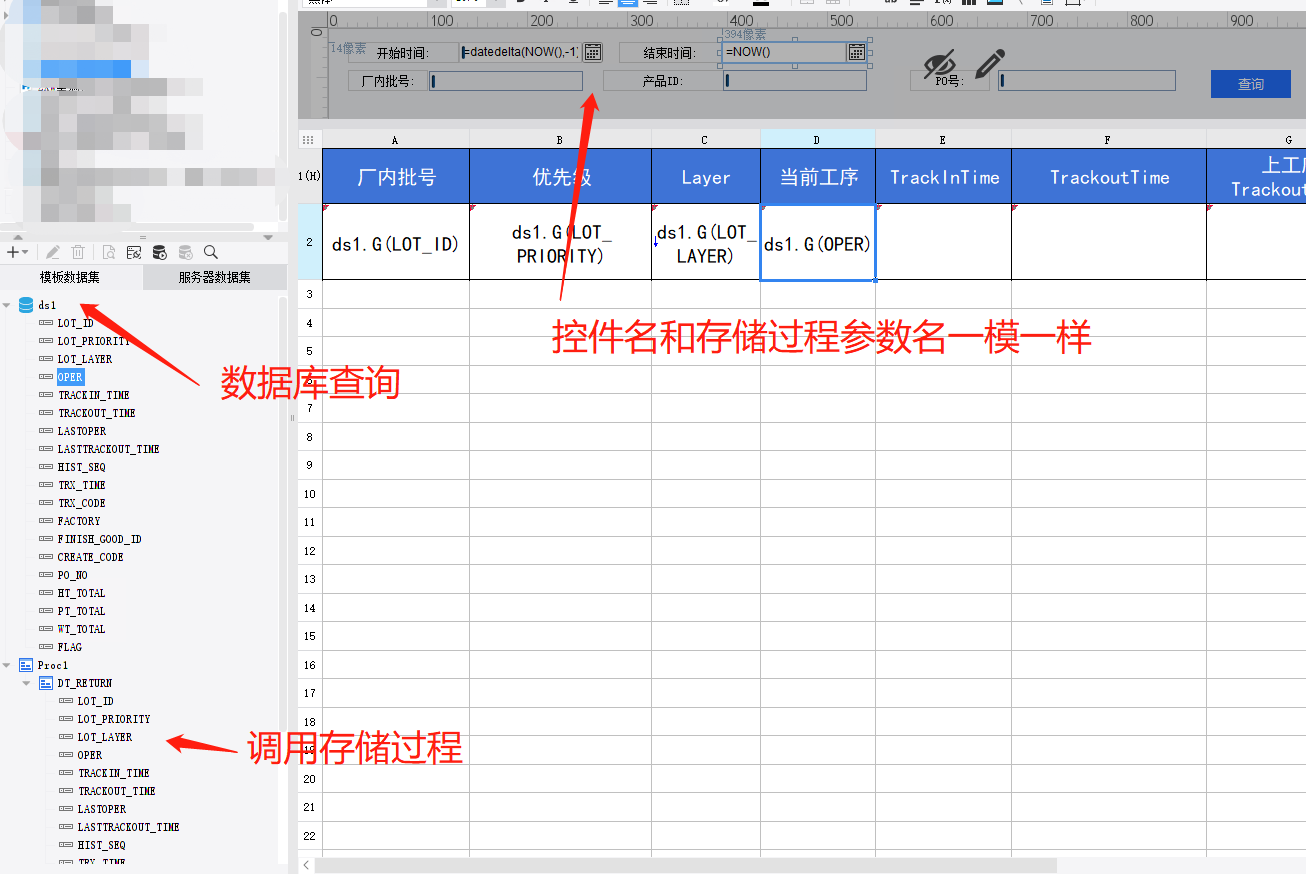
Task: Switch to 服务器数据集 tab
Action: 215,277
